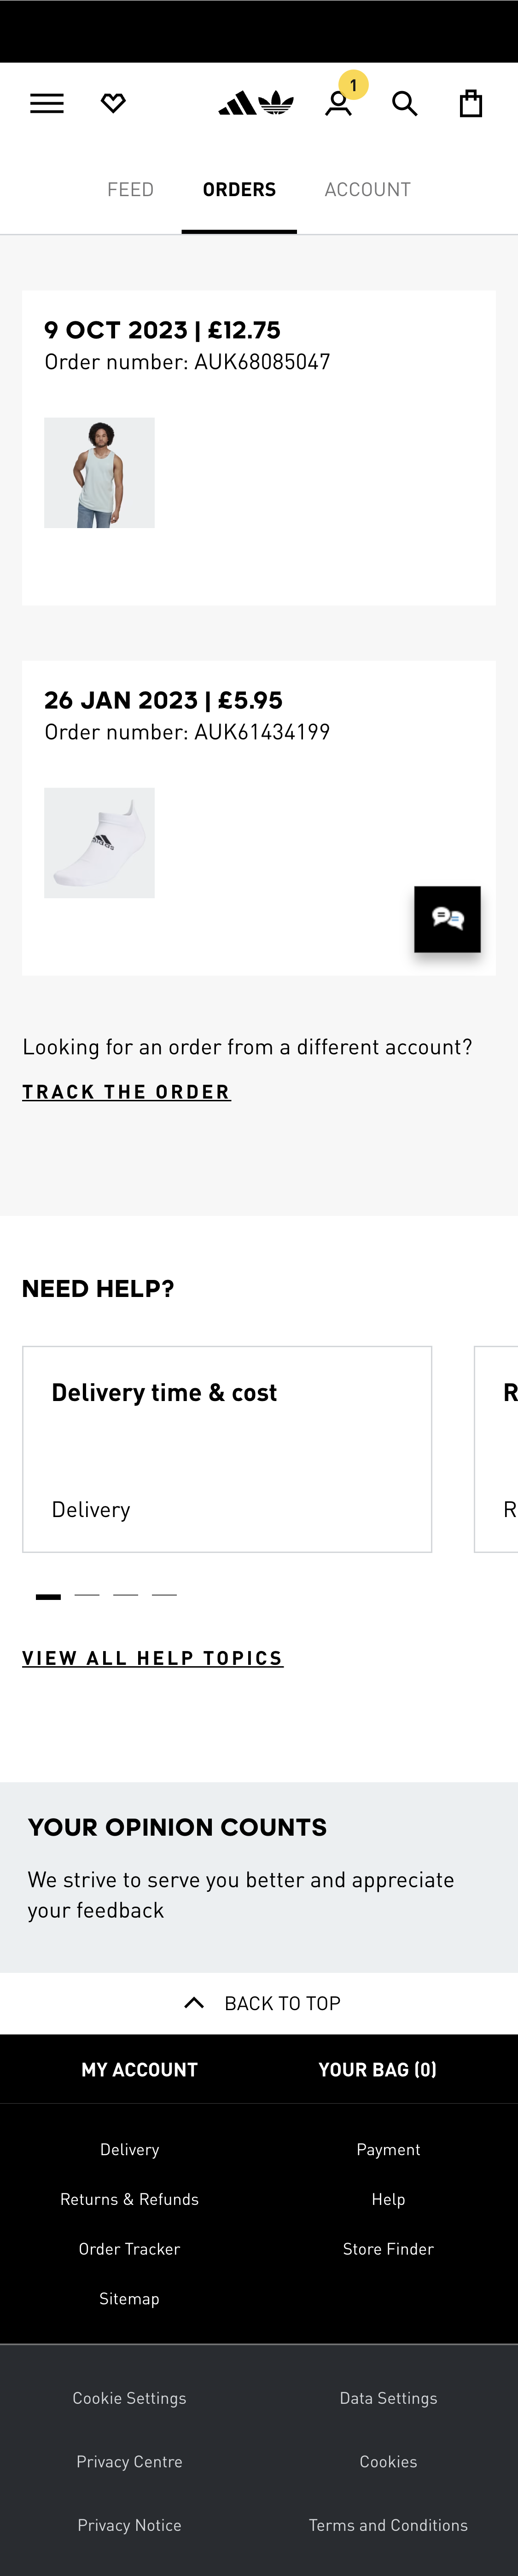The image size is (518, 2576).
Task: Open the profile account icon
Action: [x=339, y=104]
